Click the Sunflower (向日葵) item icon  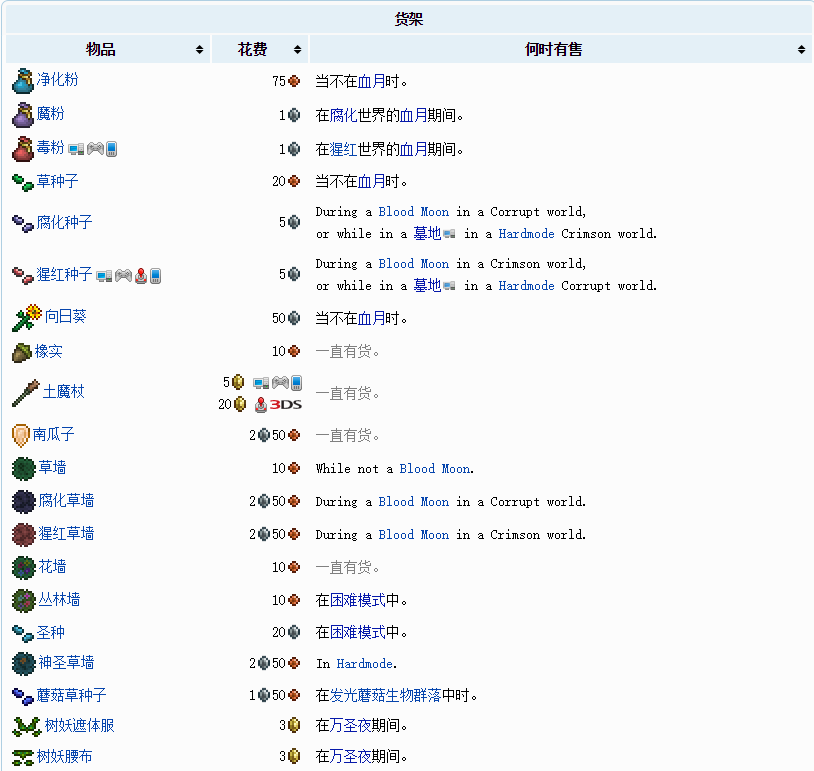pos(27,317)
